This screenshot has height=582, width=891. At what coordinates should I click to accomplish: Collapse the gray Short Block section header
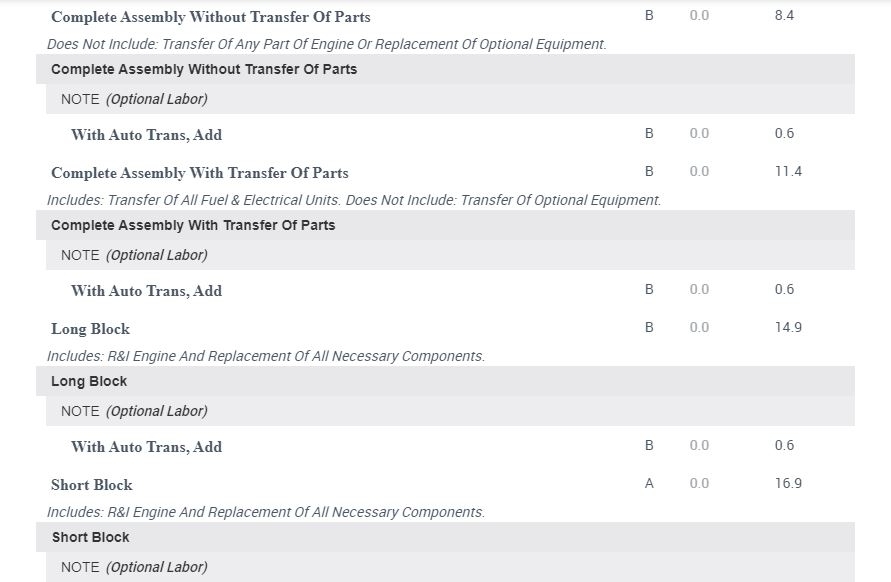click(x=91, y=537)
